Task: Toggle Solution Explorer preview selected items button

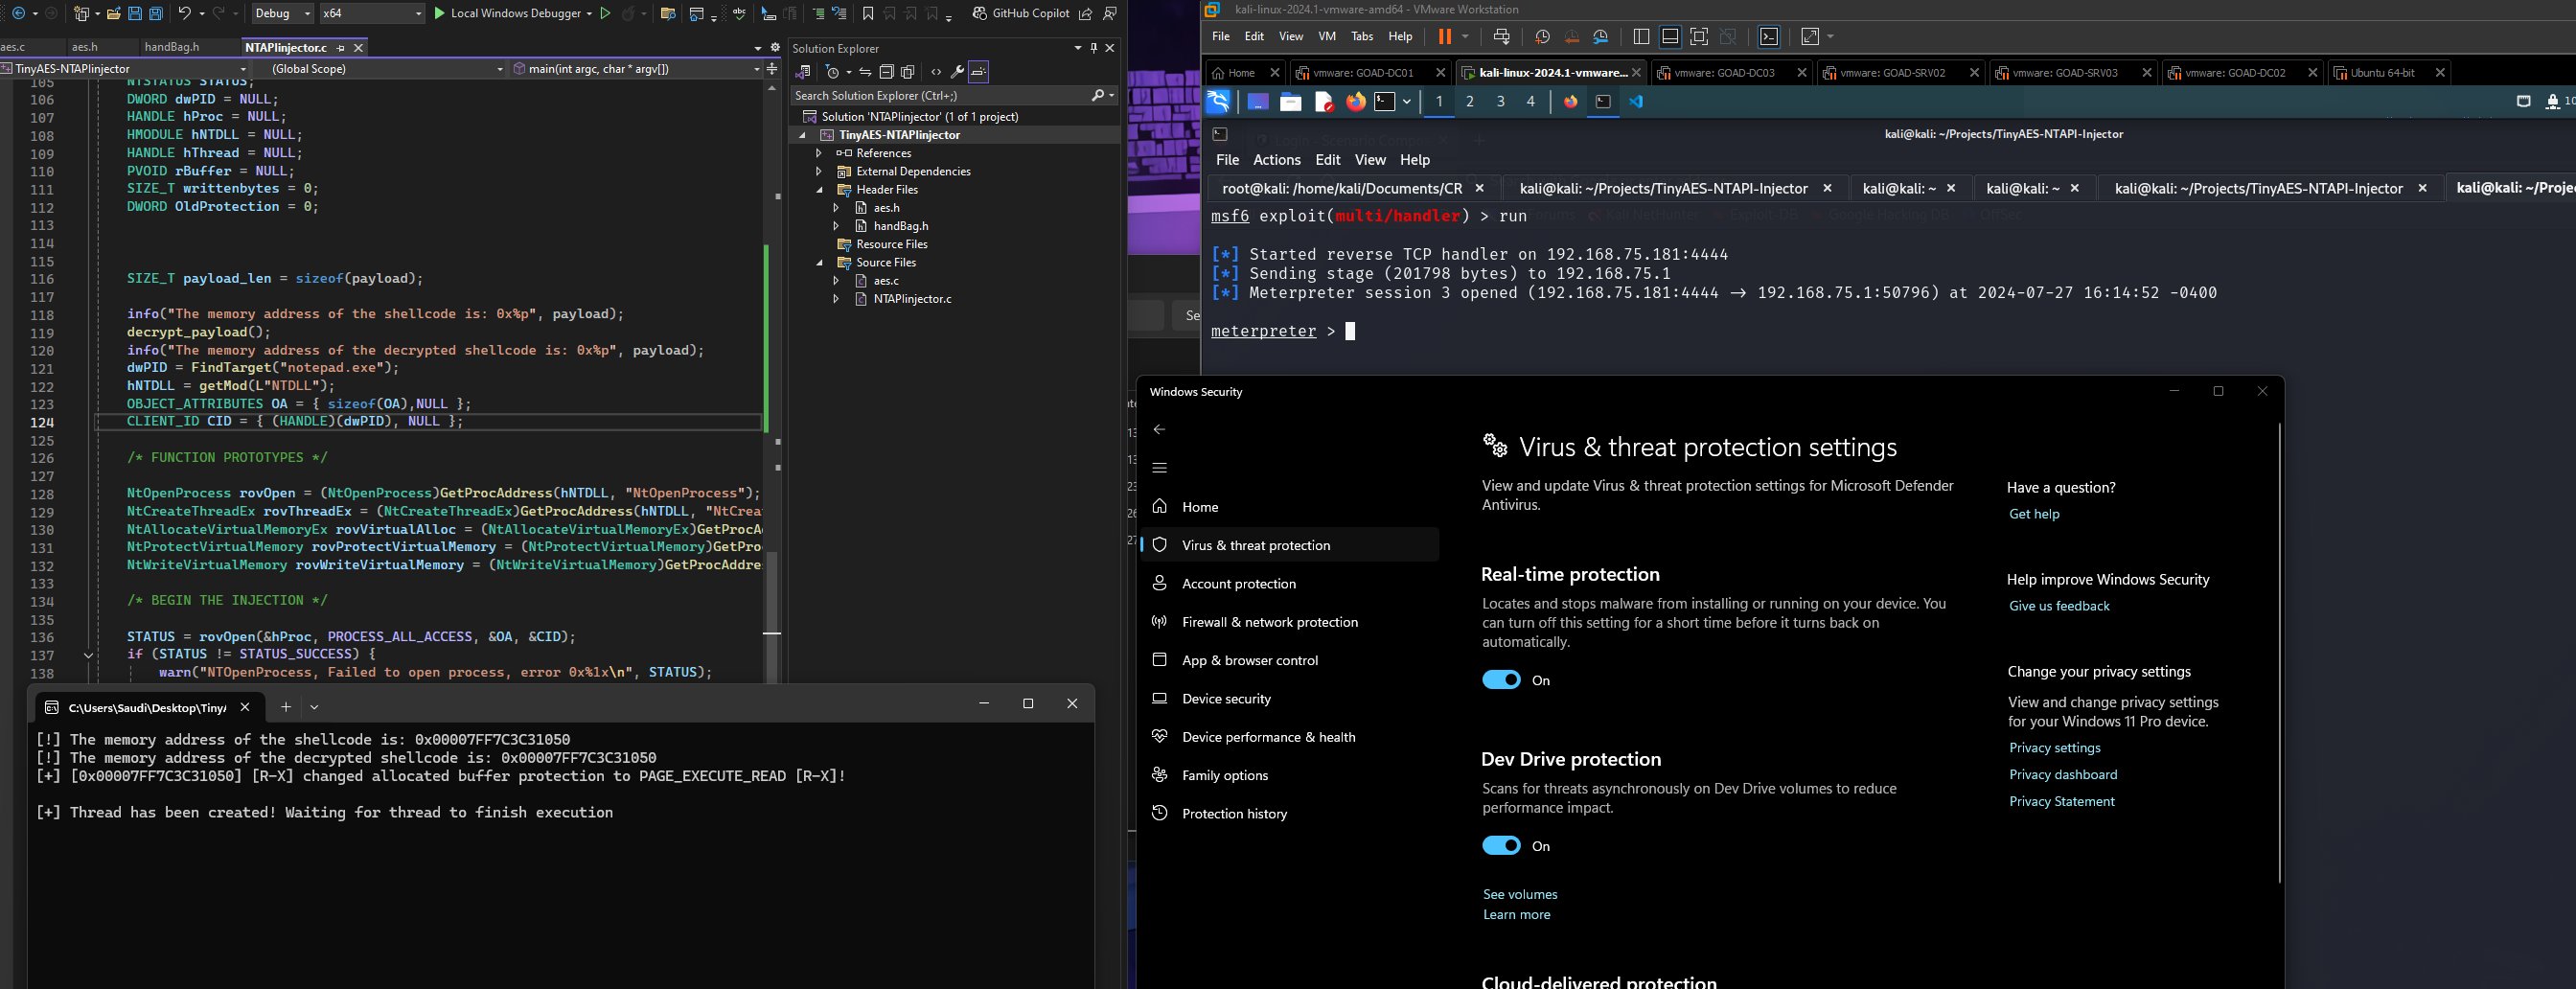Action: [x=979, y=72]
